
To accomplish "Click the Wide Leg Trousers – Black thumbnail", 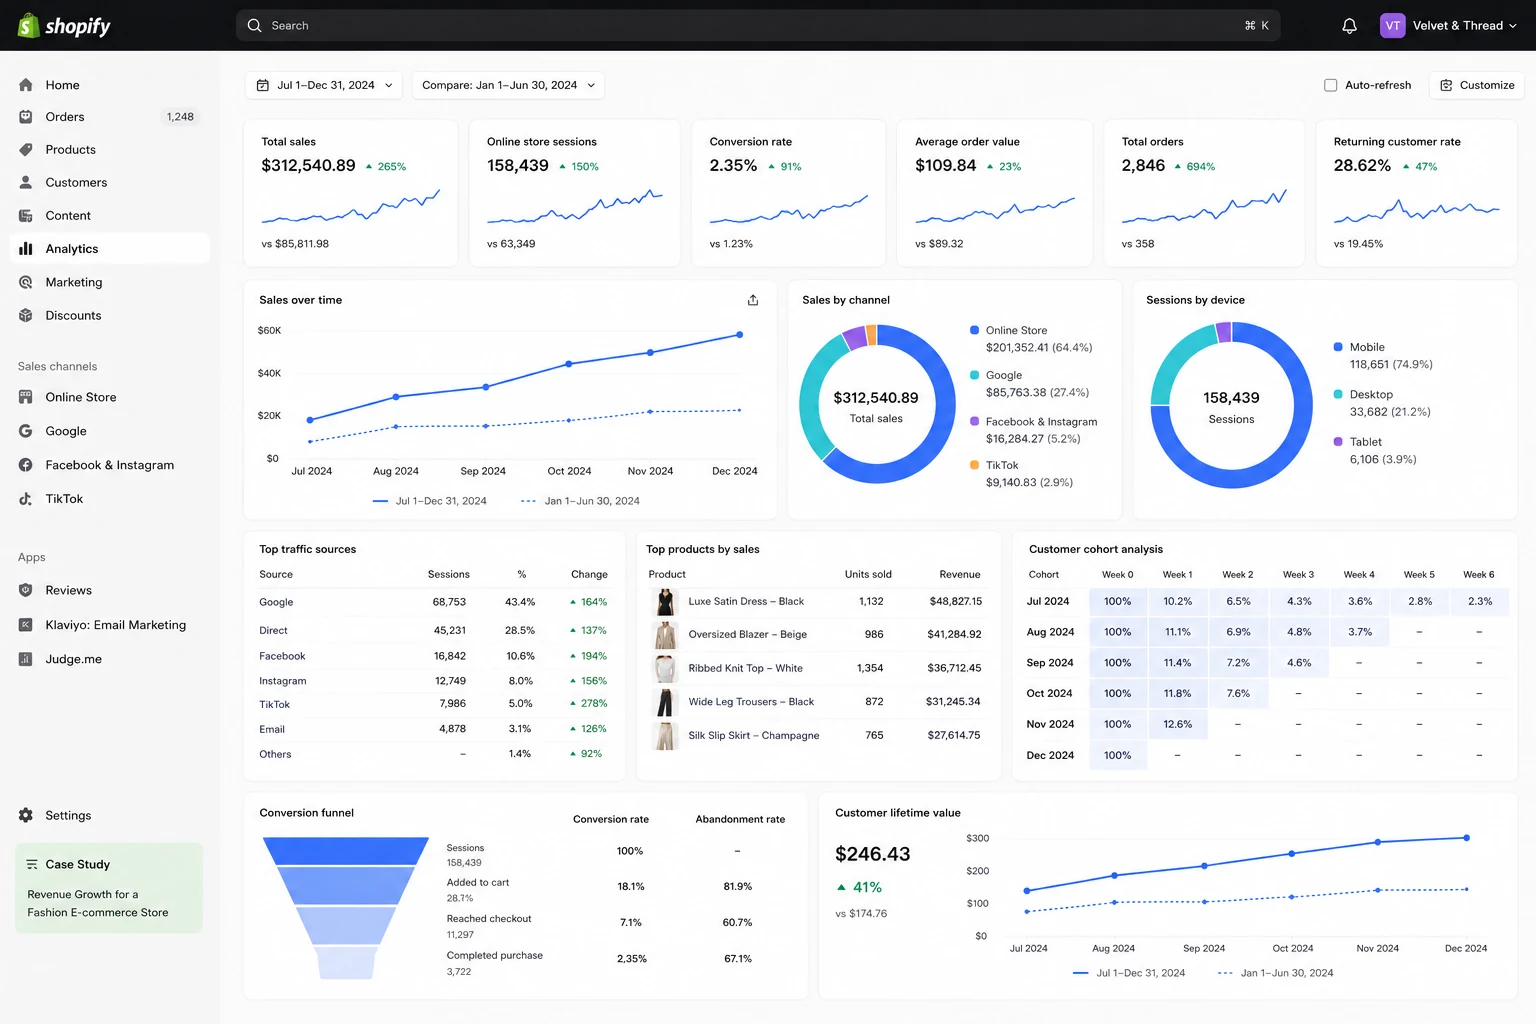I will coord(664,702).
